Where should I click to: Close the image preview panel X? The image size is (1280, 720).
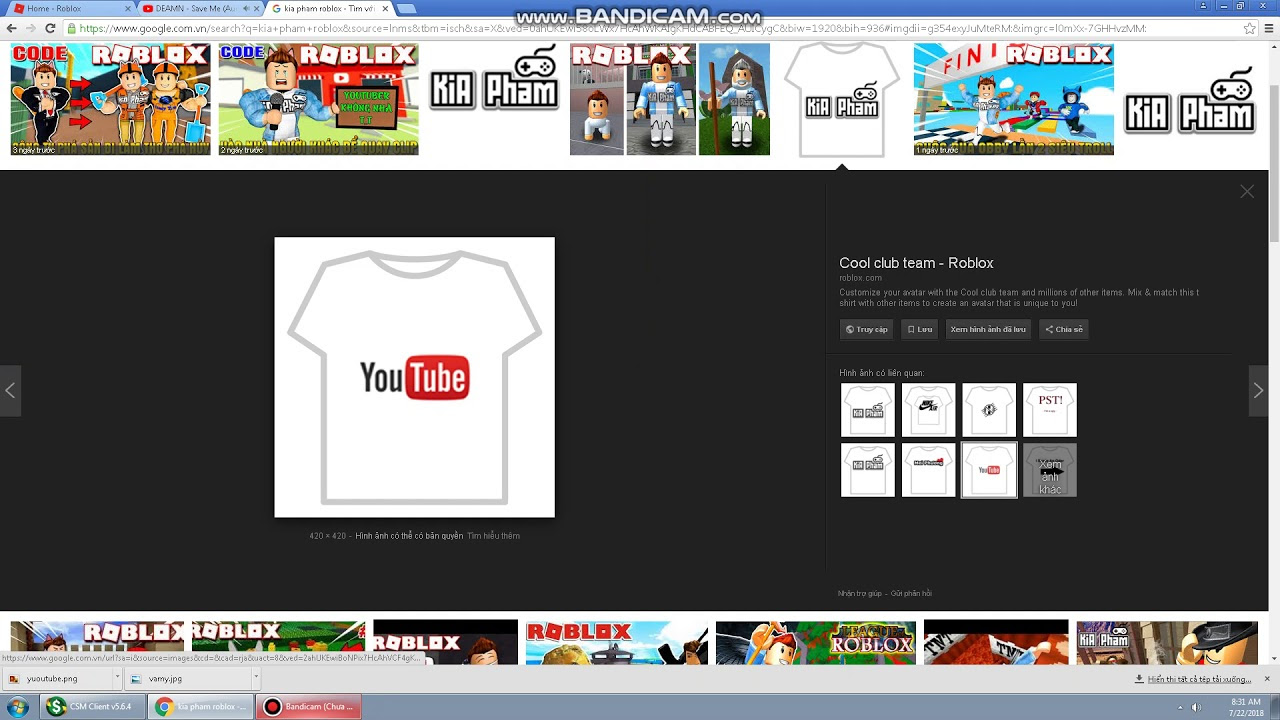click(1247, 191)
